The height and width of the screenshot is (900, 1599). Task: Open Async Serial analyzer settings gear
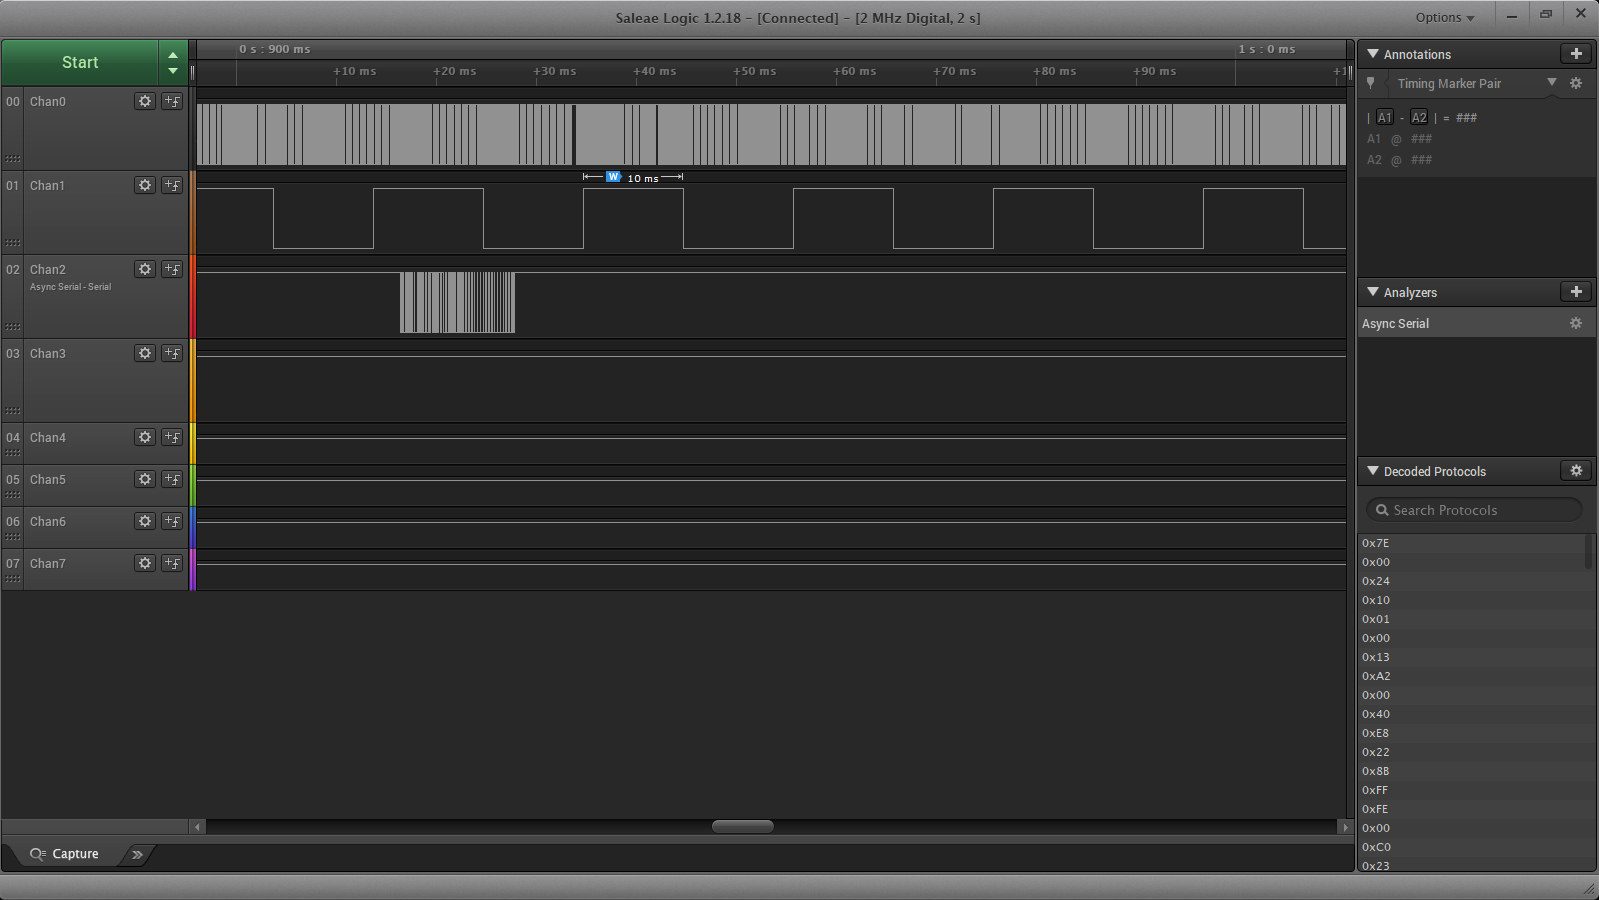pyautogui.click(x=1576, y=323)
